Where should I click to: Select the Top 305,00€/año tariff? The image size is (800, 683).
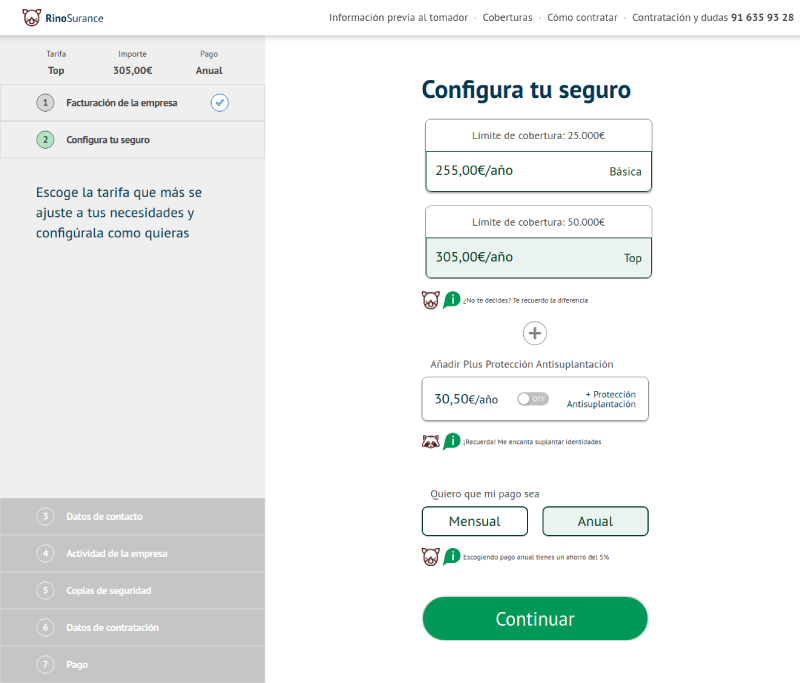click(x=538, y=258)
